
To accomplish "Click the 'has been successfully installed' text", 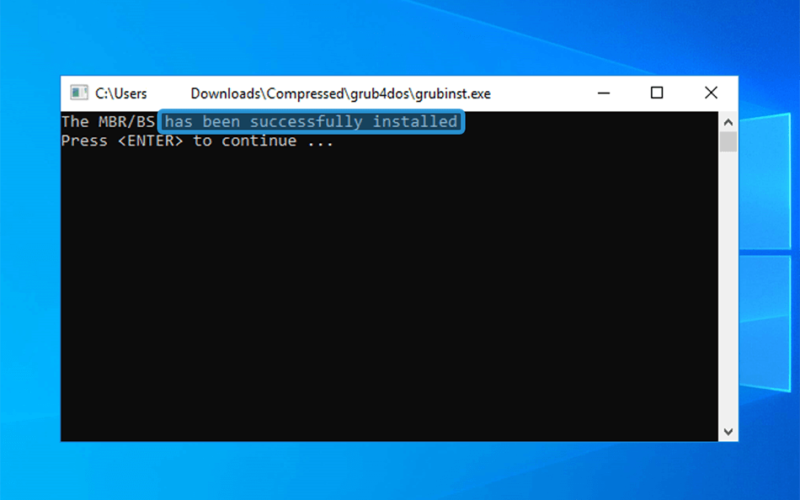I will tap(311, 122).
